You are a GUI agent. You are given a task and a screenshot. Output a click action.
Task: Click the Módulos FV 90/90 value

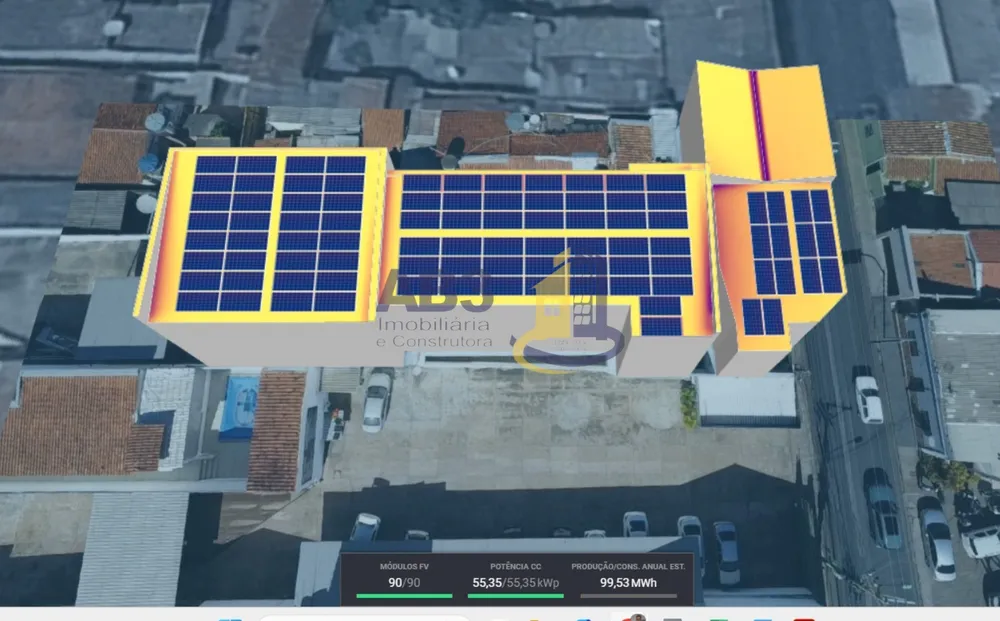click(404, 583)
